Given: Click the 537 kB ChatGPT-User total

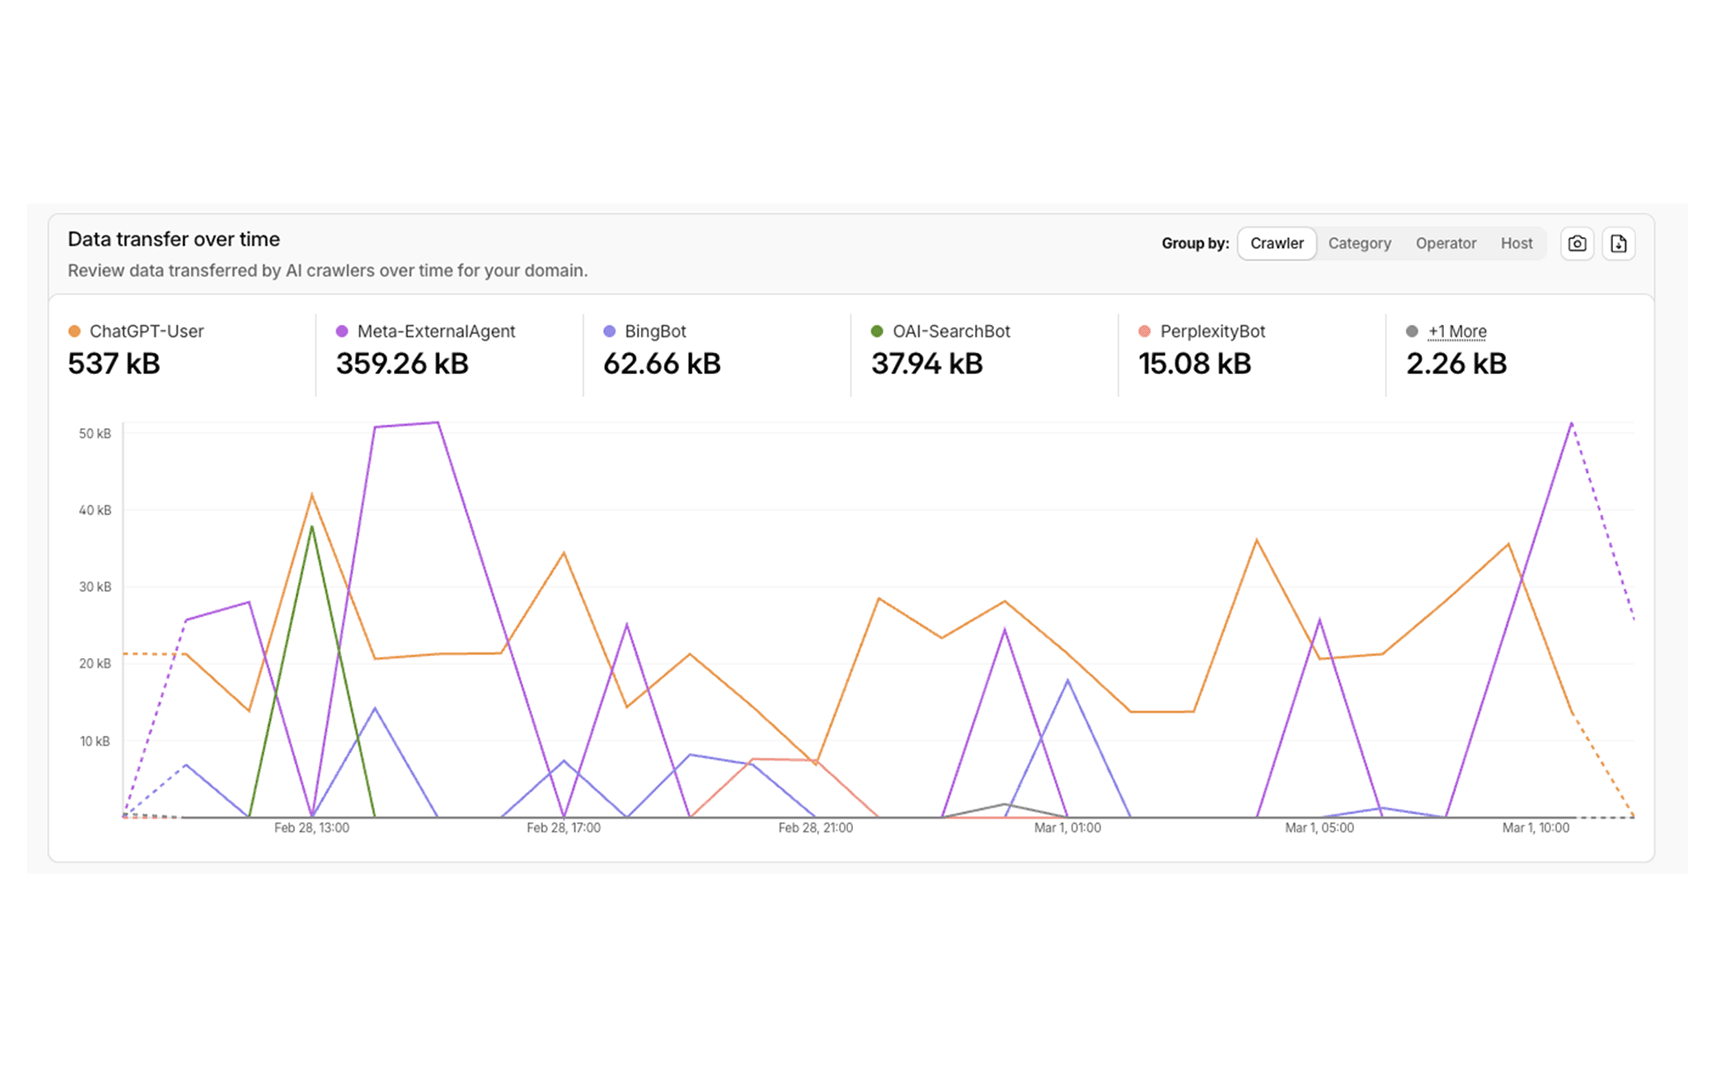Looking at the screenshot, I should [114, 363].
